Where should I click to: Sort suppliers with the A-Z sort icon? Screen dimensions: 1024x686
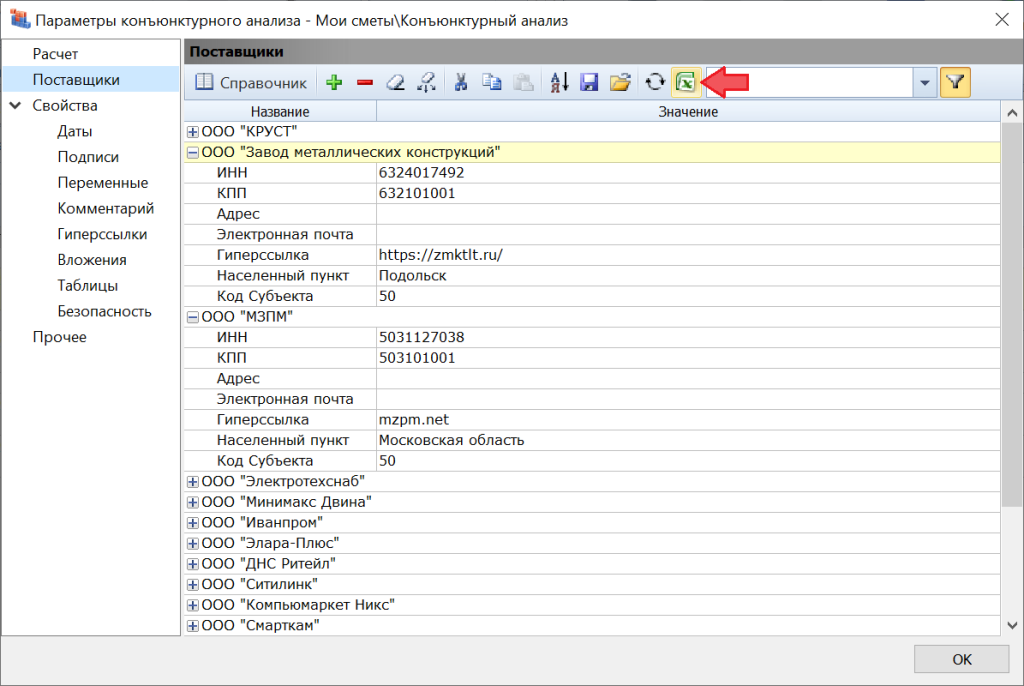point(559,83)
